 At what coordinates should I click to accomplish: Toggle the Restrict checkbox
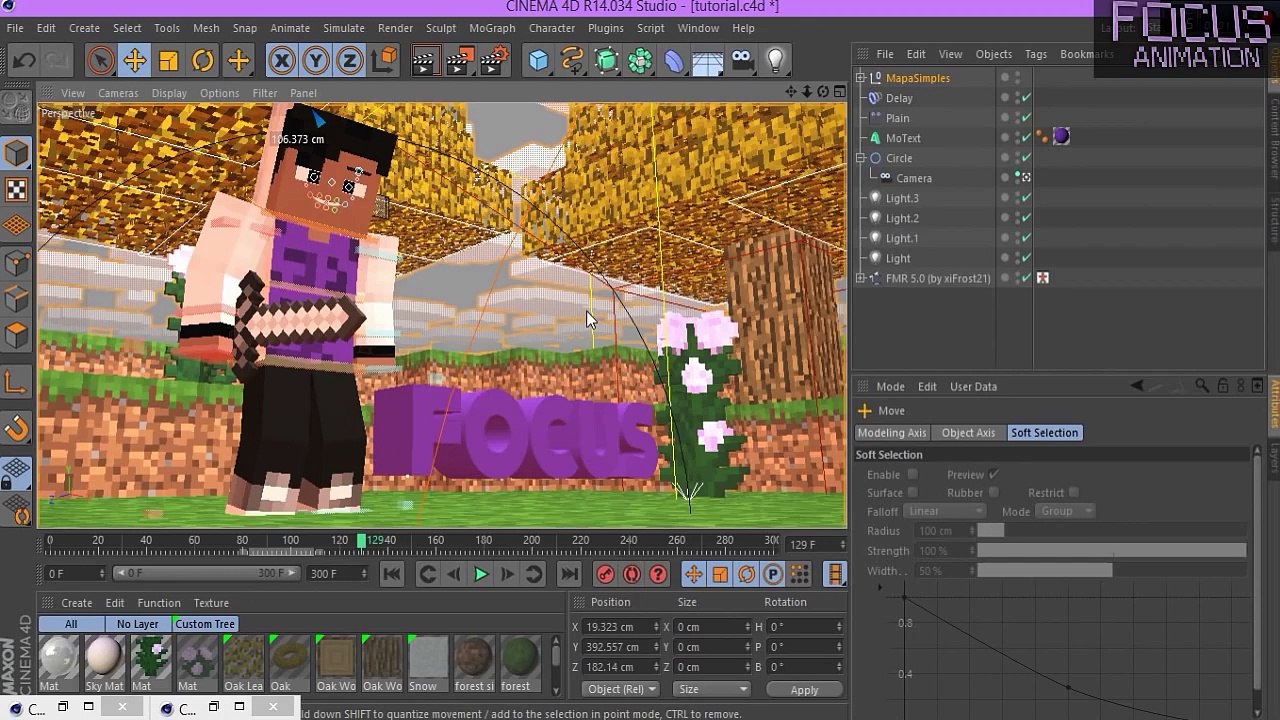1073,493
